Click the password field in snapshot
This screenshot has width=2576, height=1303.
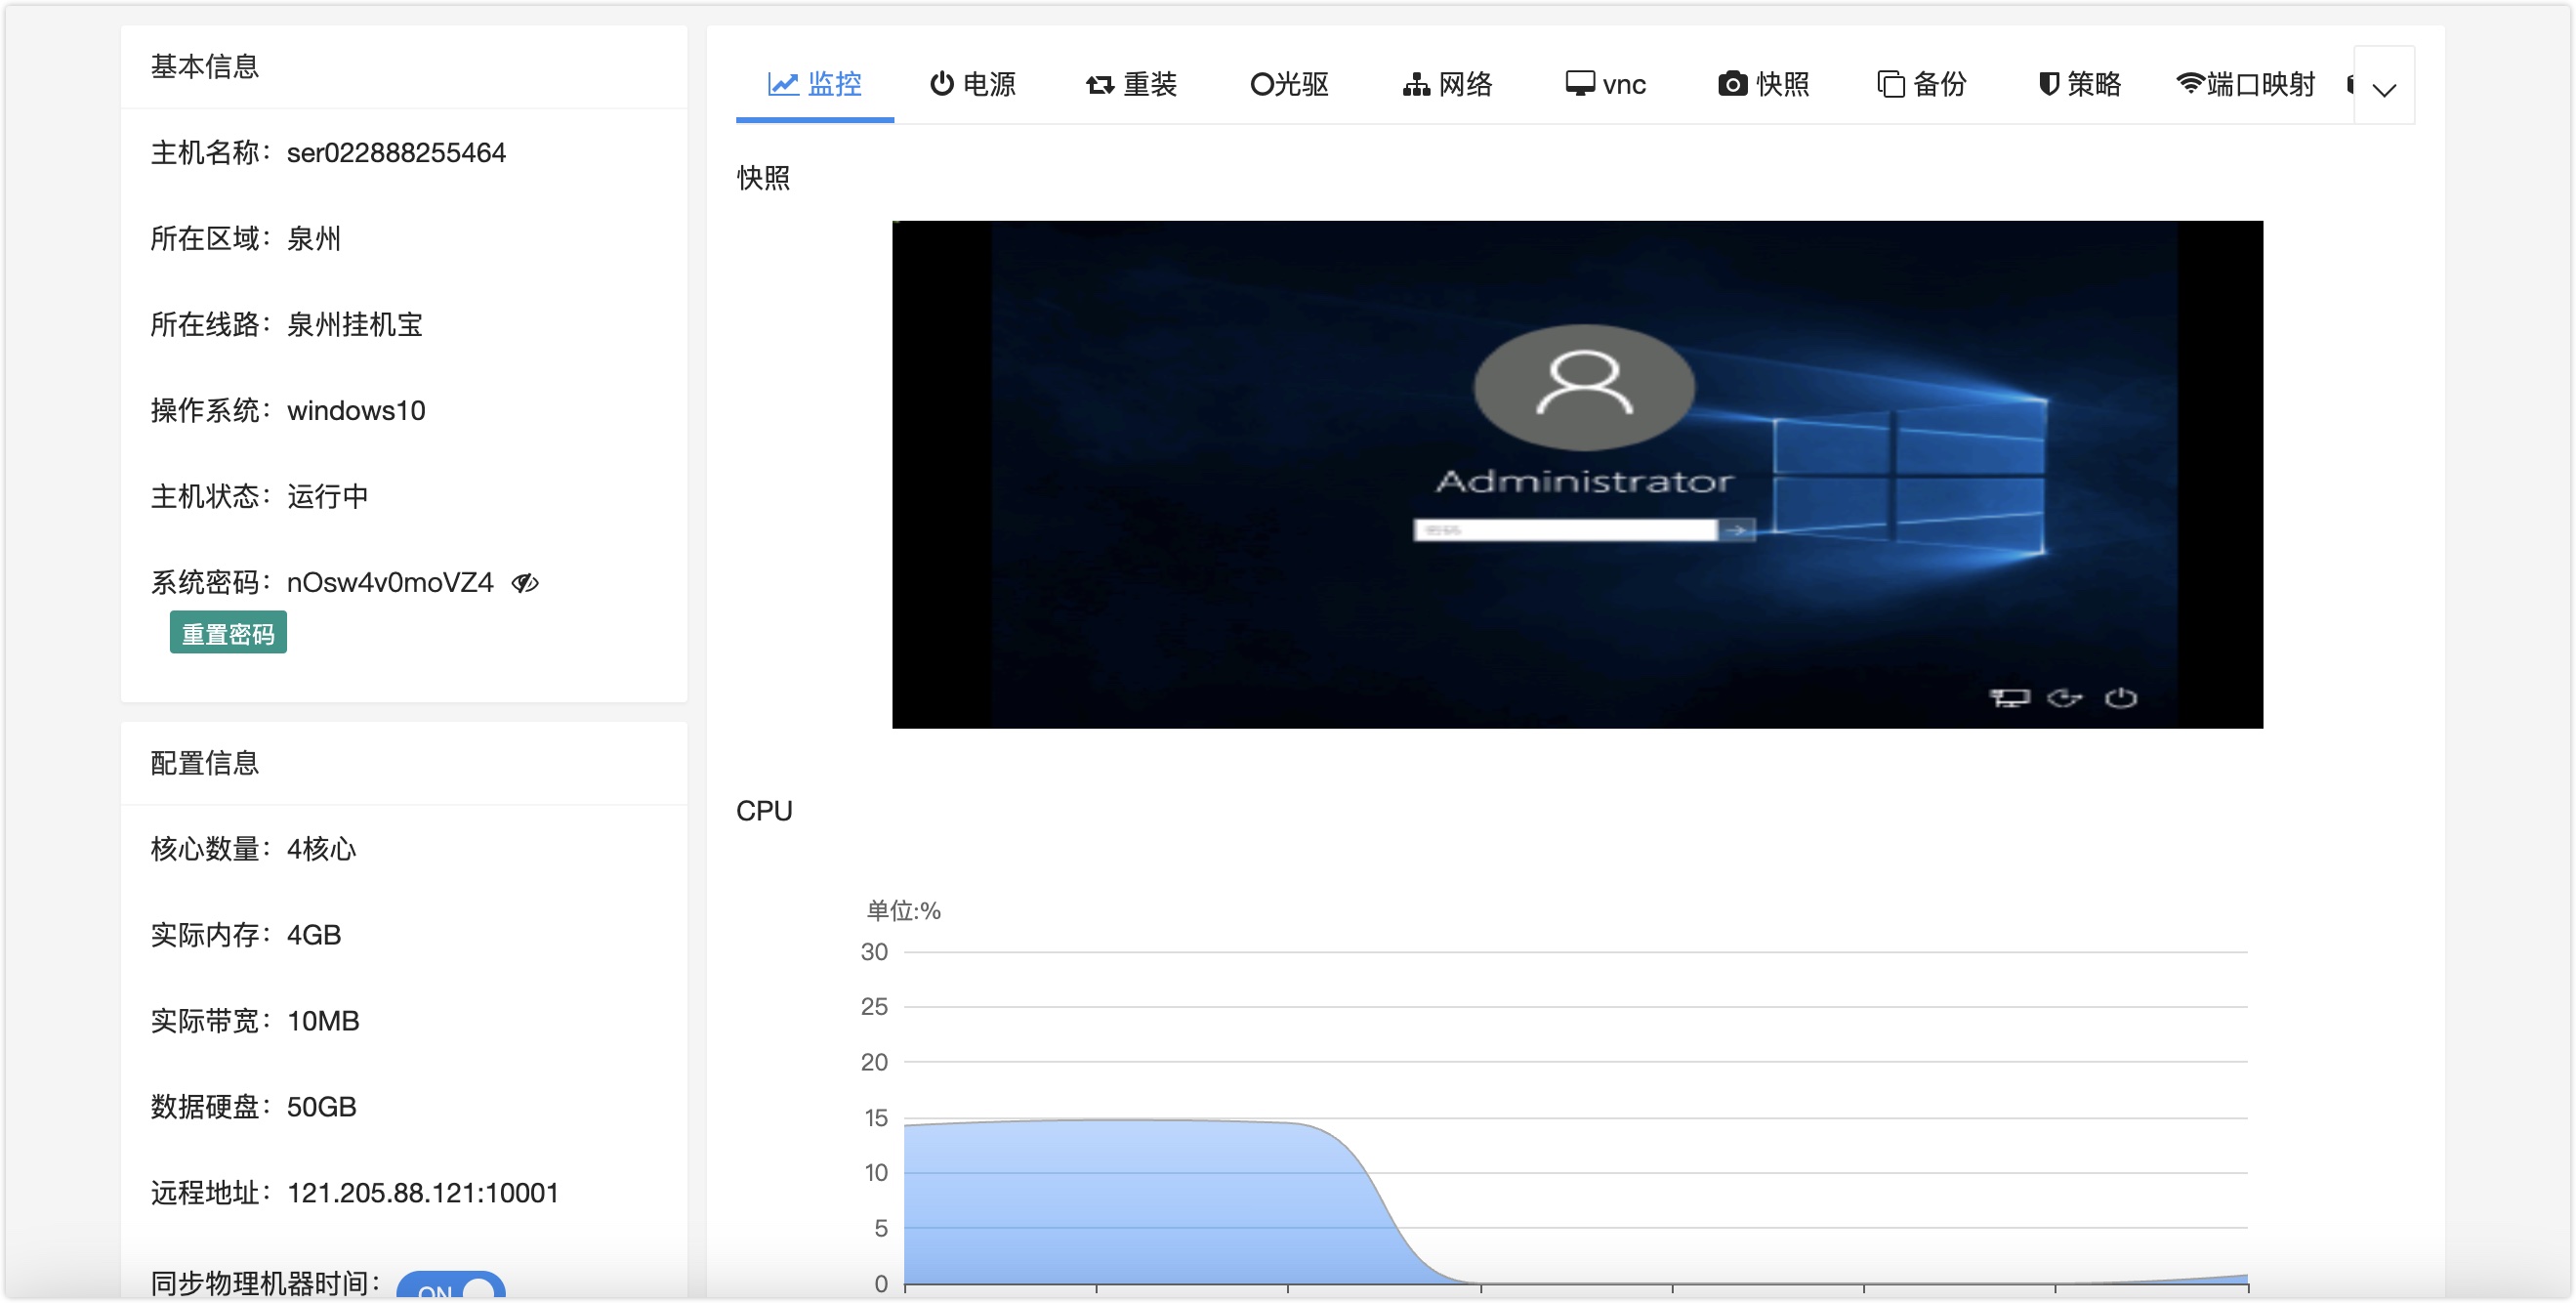coord(1564,530)
